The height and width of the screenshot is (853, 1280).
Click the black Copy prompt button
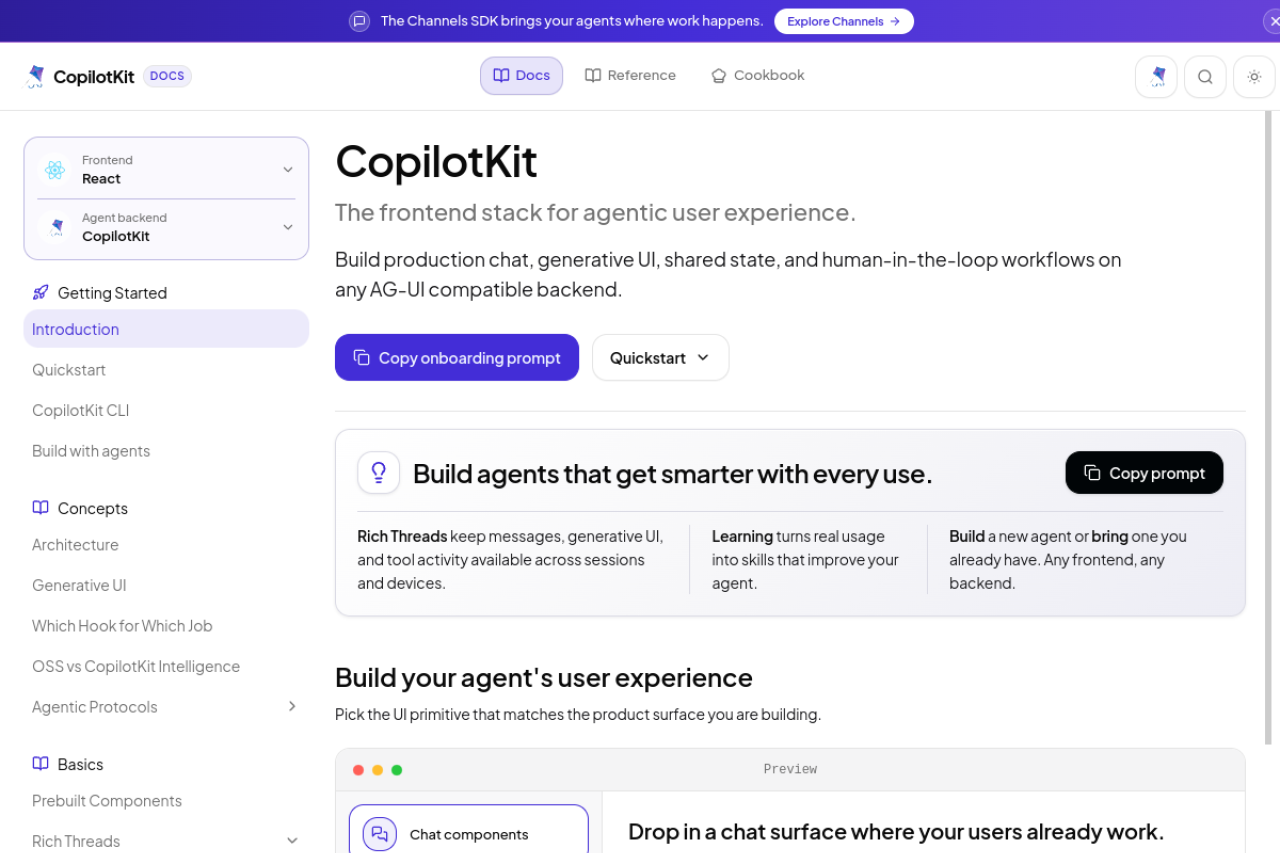point(1144,473)
